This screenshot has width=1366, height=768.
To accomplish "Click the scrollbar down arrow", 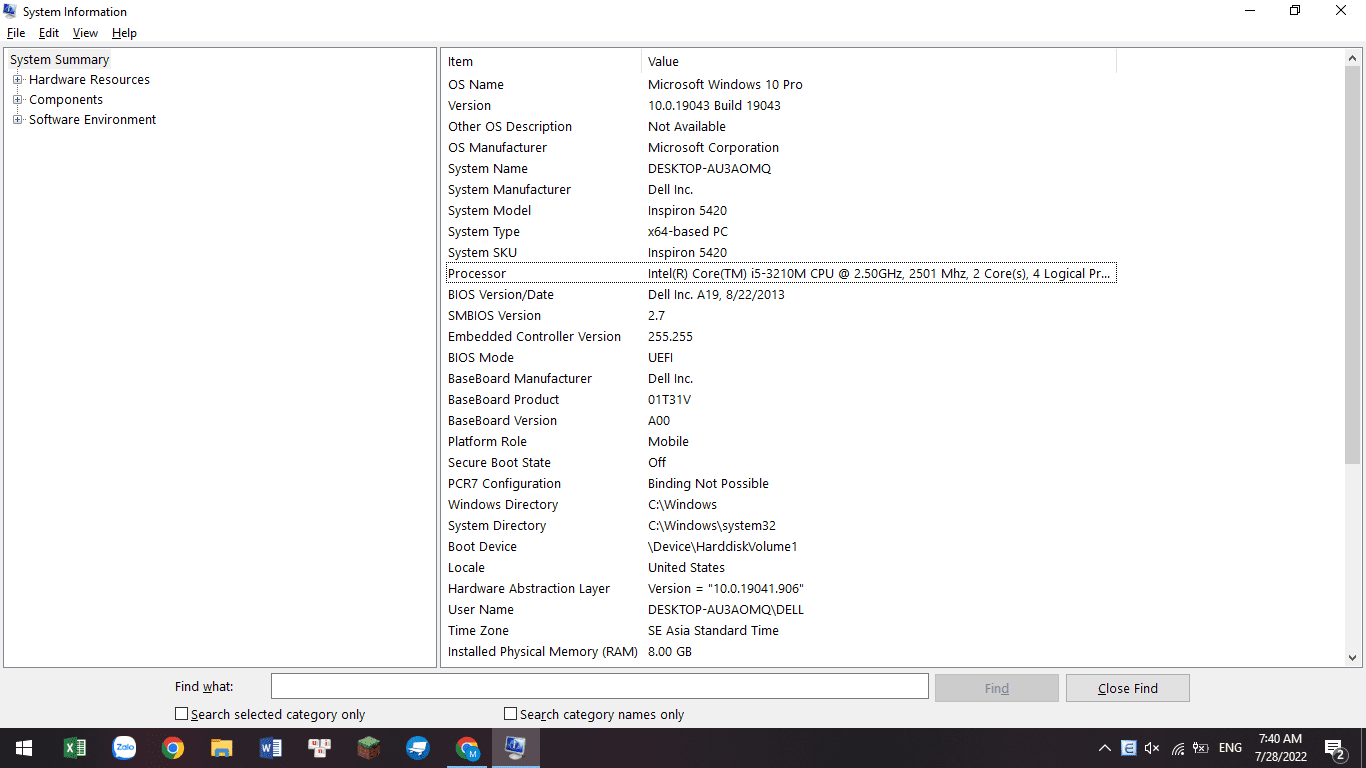I will 1352,658.
